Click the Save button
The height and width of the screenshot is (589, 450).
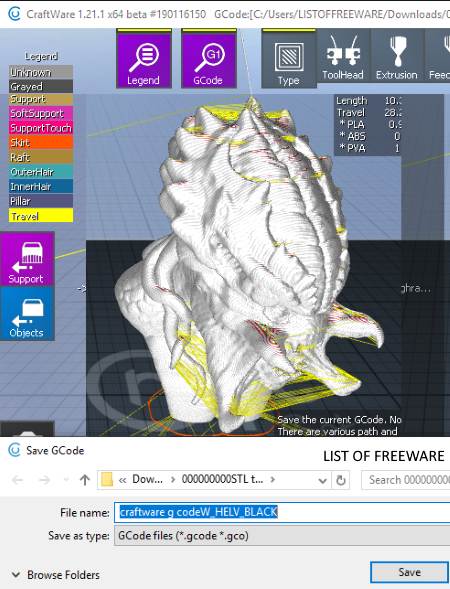[409, 572]
